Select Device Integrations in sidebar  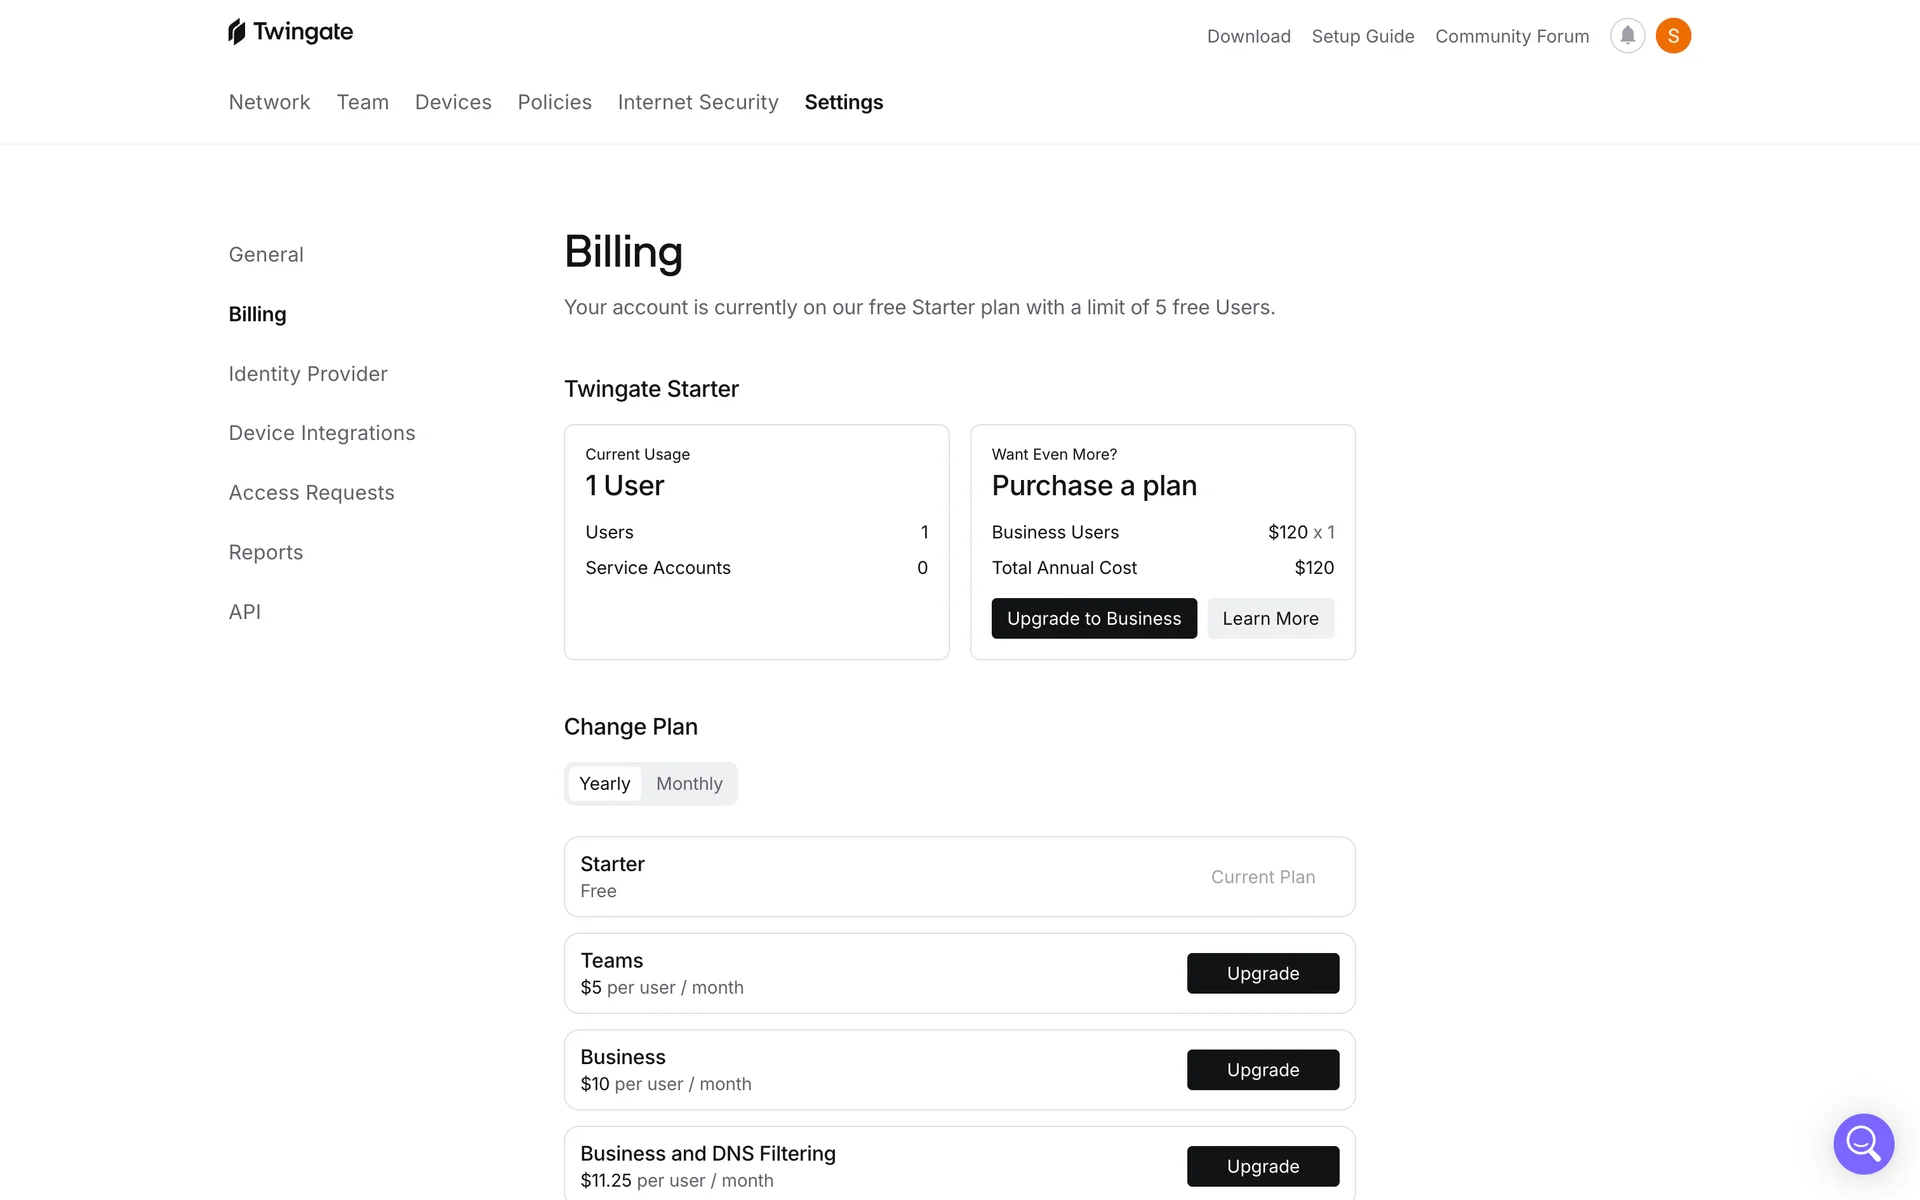tap(322, 433)
